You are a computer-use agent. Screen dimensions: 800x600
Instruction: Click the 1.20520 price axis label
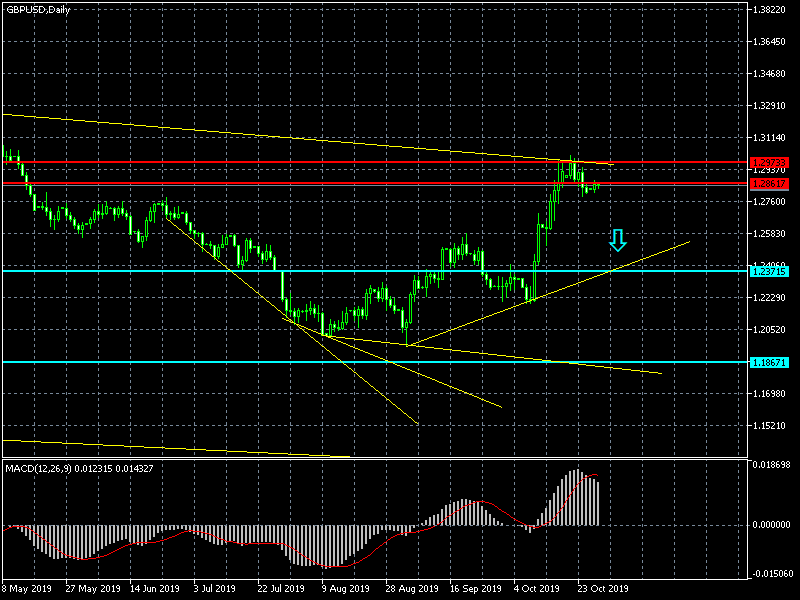pyautogui.click(x=772, y=330)
